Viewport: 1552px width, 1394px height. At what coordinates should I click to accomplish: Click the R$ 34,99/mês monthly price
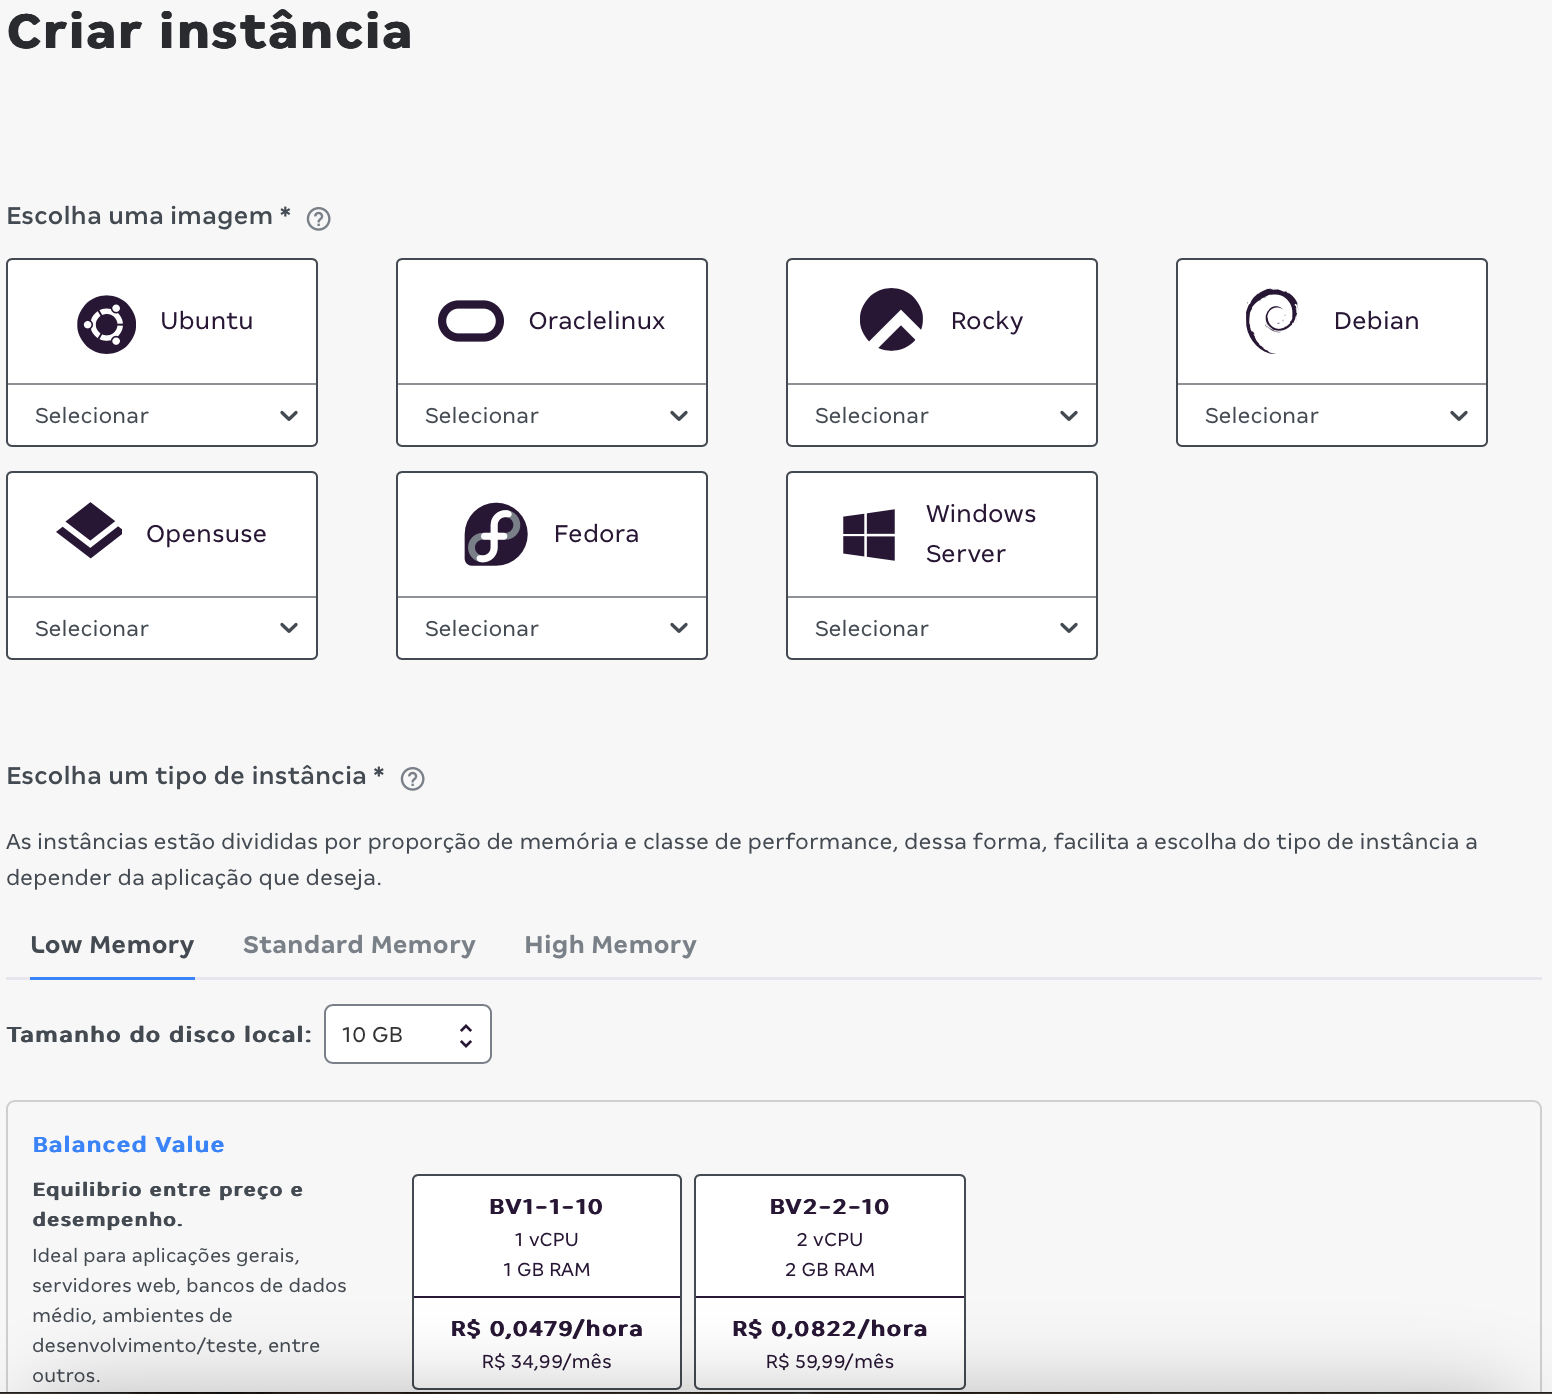point(547,1361)
